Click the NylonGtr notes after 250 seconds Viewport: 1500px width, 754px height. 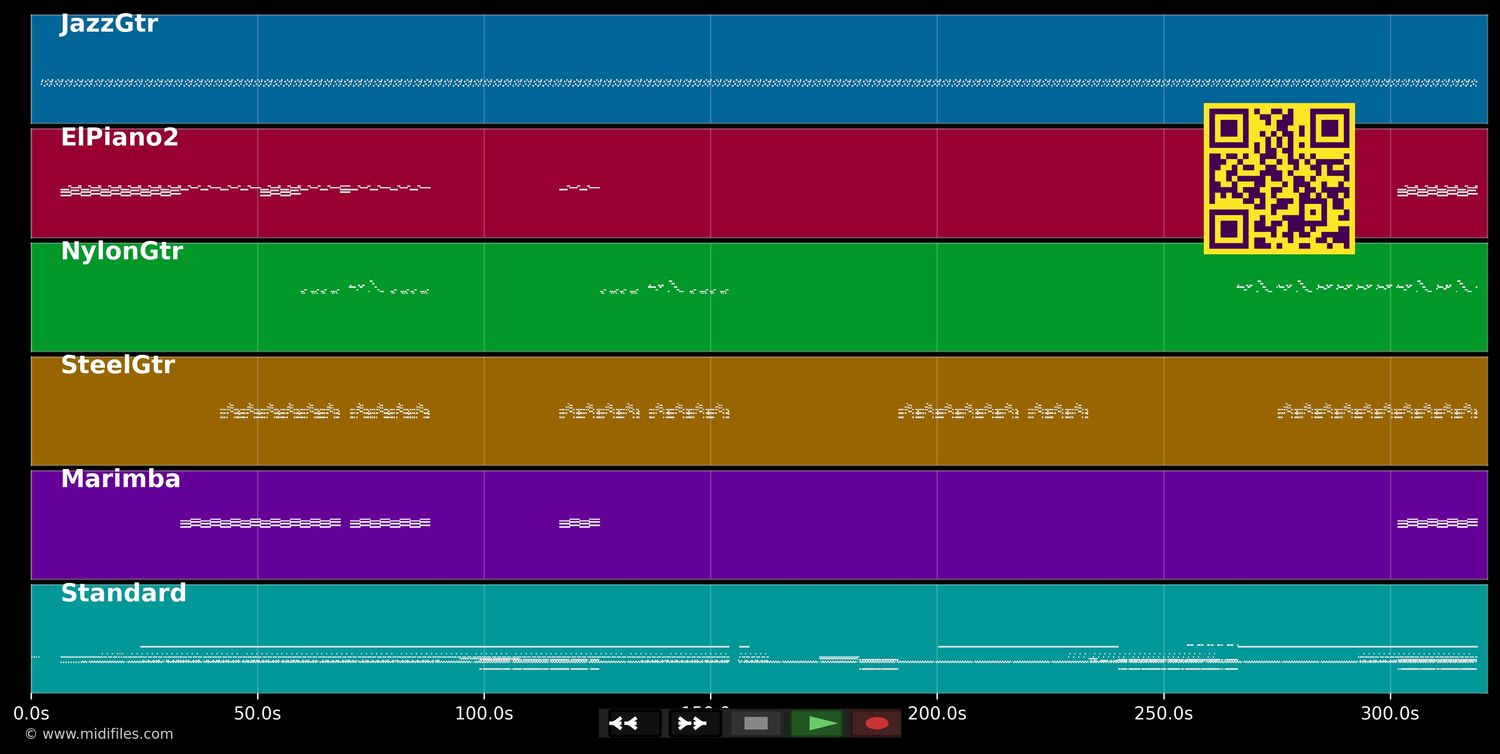1356,286
